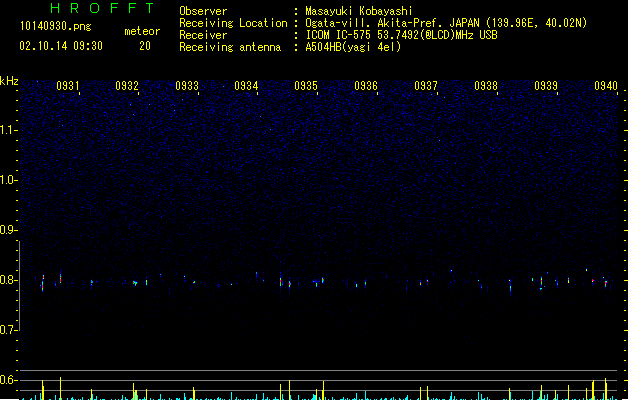The height and width of the screenshot is (400, 629).
Task: Select antenna text A504HB(yagi 4el)
Action: [353, 47]
